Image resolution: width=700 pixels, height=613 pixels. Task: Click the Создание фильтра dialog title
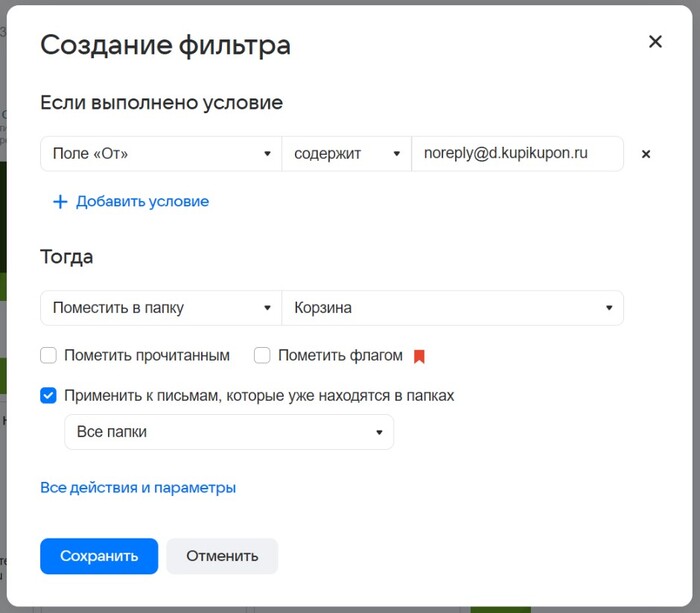click(165, 45)
